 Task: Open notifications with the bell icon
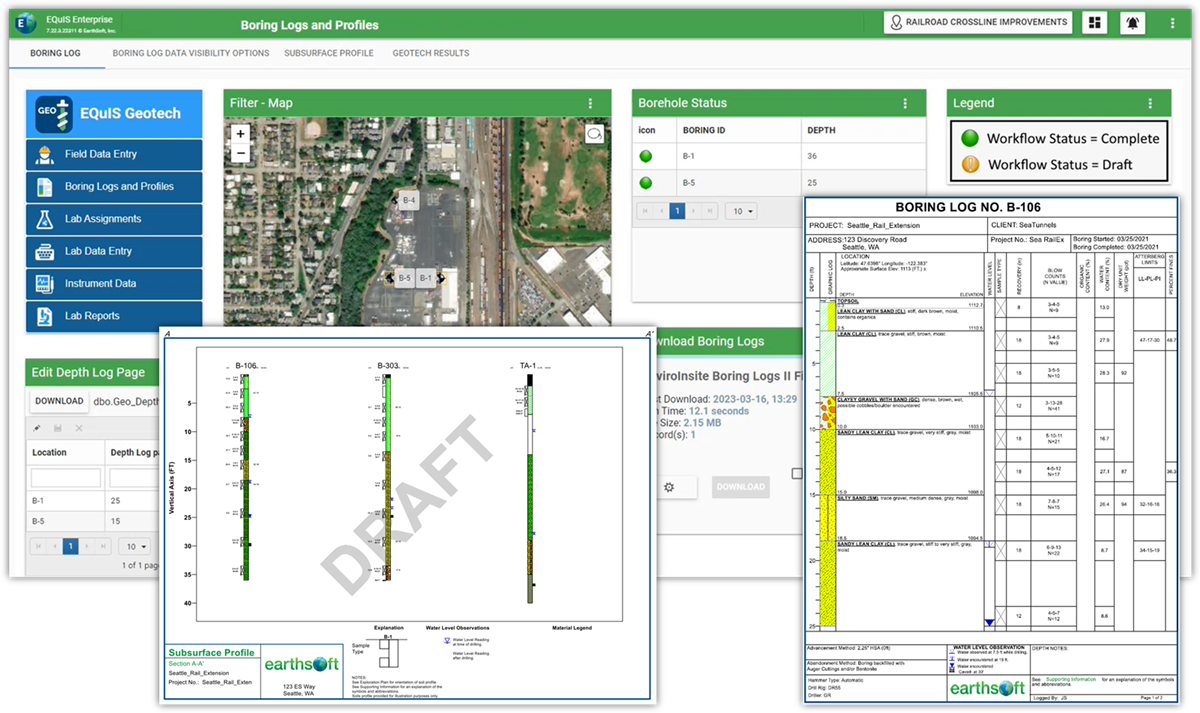[x=1131, y=21]
